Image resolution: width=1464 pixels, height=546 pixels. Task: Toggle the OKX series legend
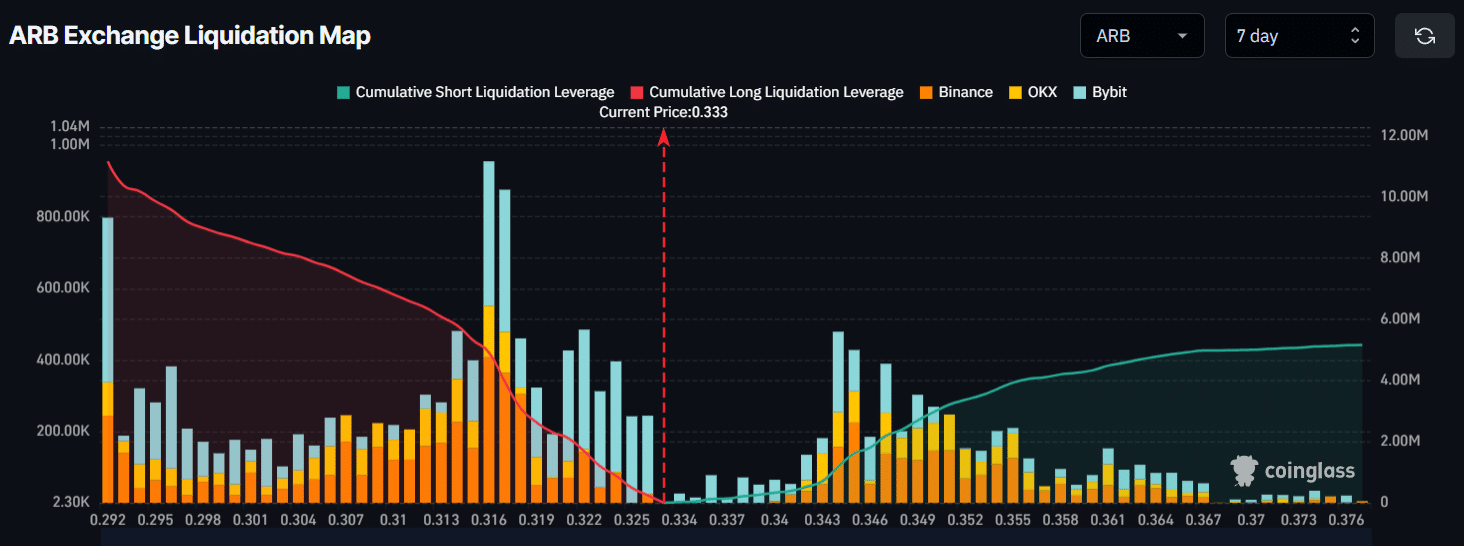click(1032, 92)
